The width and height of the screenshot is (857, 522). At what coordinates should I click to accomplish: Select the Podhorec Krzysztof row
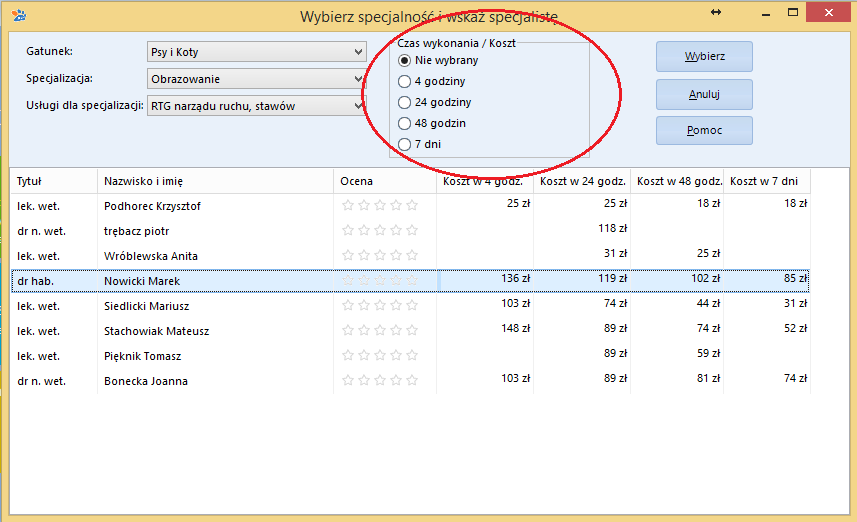click(410, 206)
